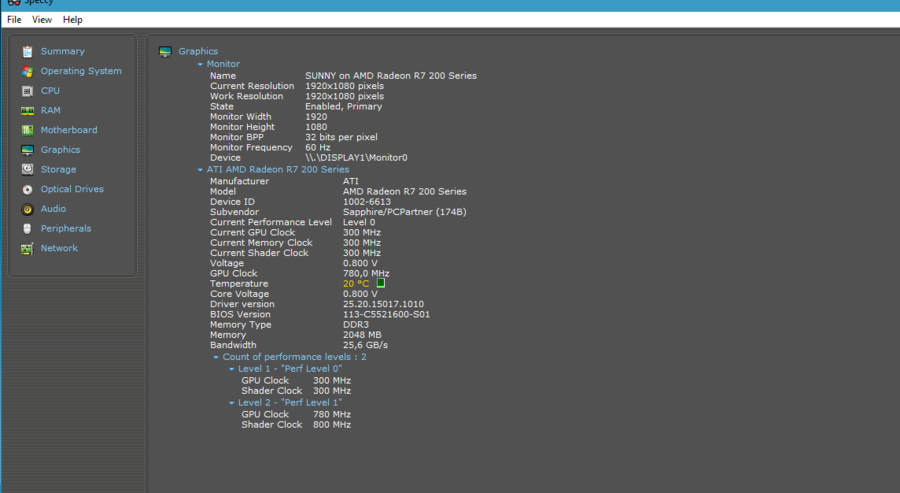
Task: Click the Shader Clock 800 MHz value
Action: click(x=332, y=425)
